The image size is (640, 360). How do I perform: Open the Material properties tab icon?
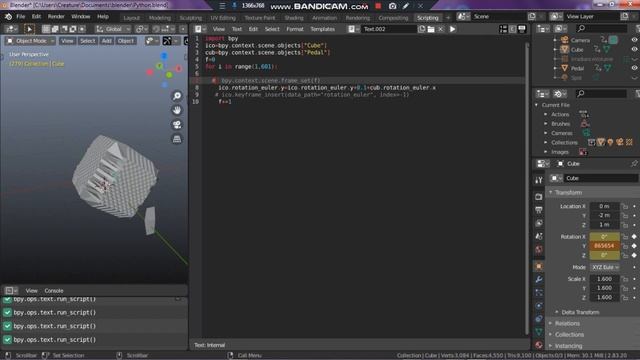(539, 345)
